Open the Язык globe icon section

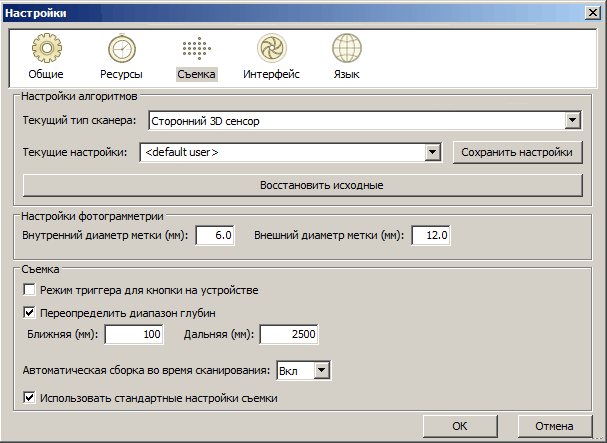click(x=347, y=48)
